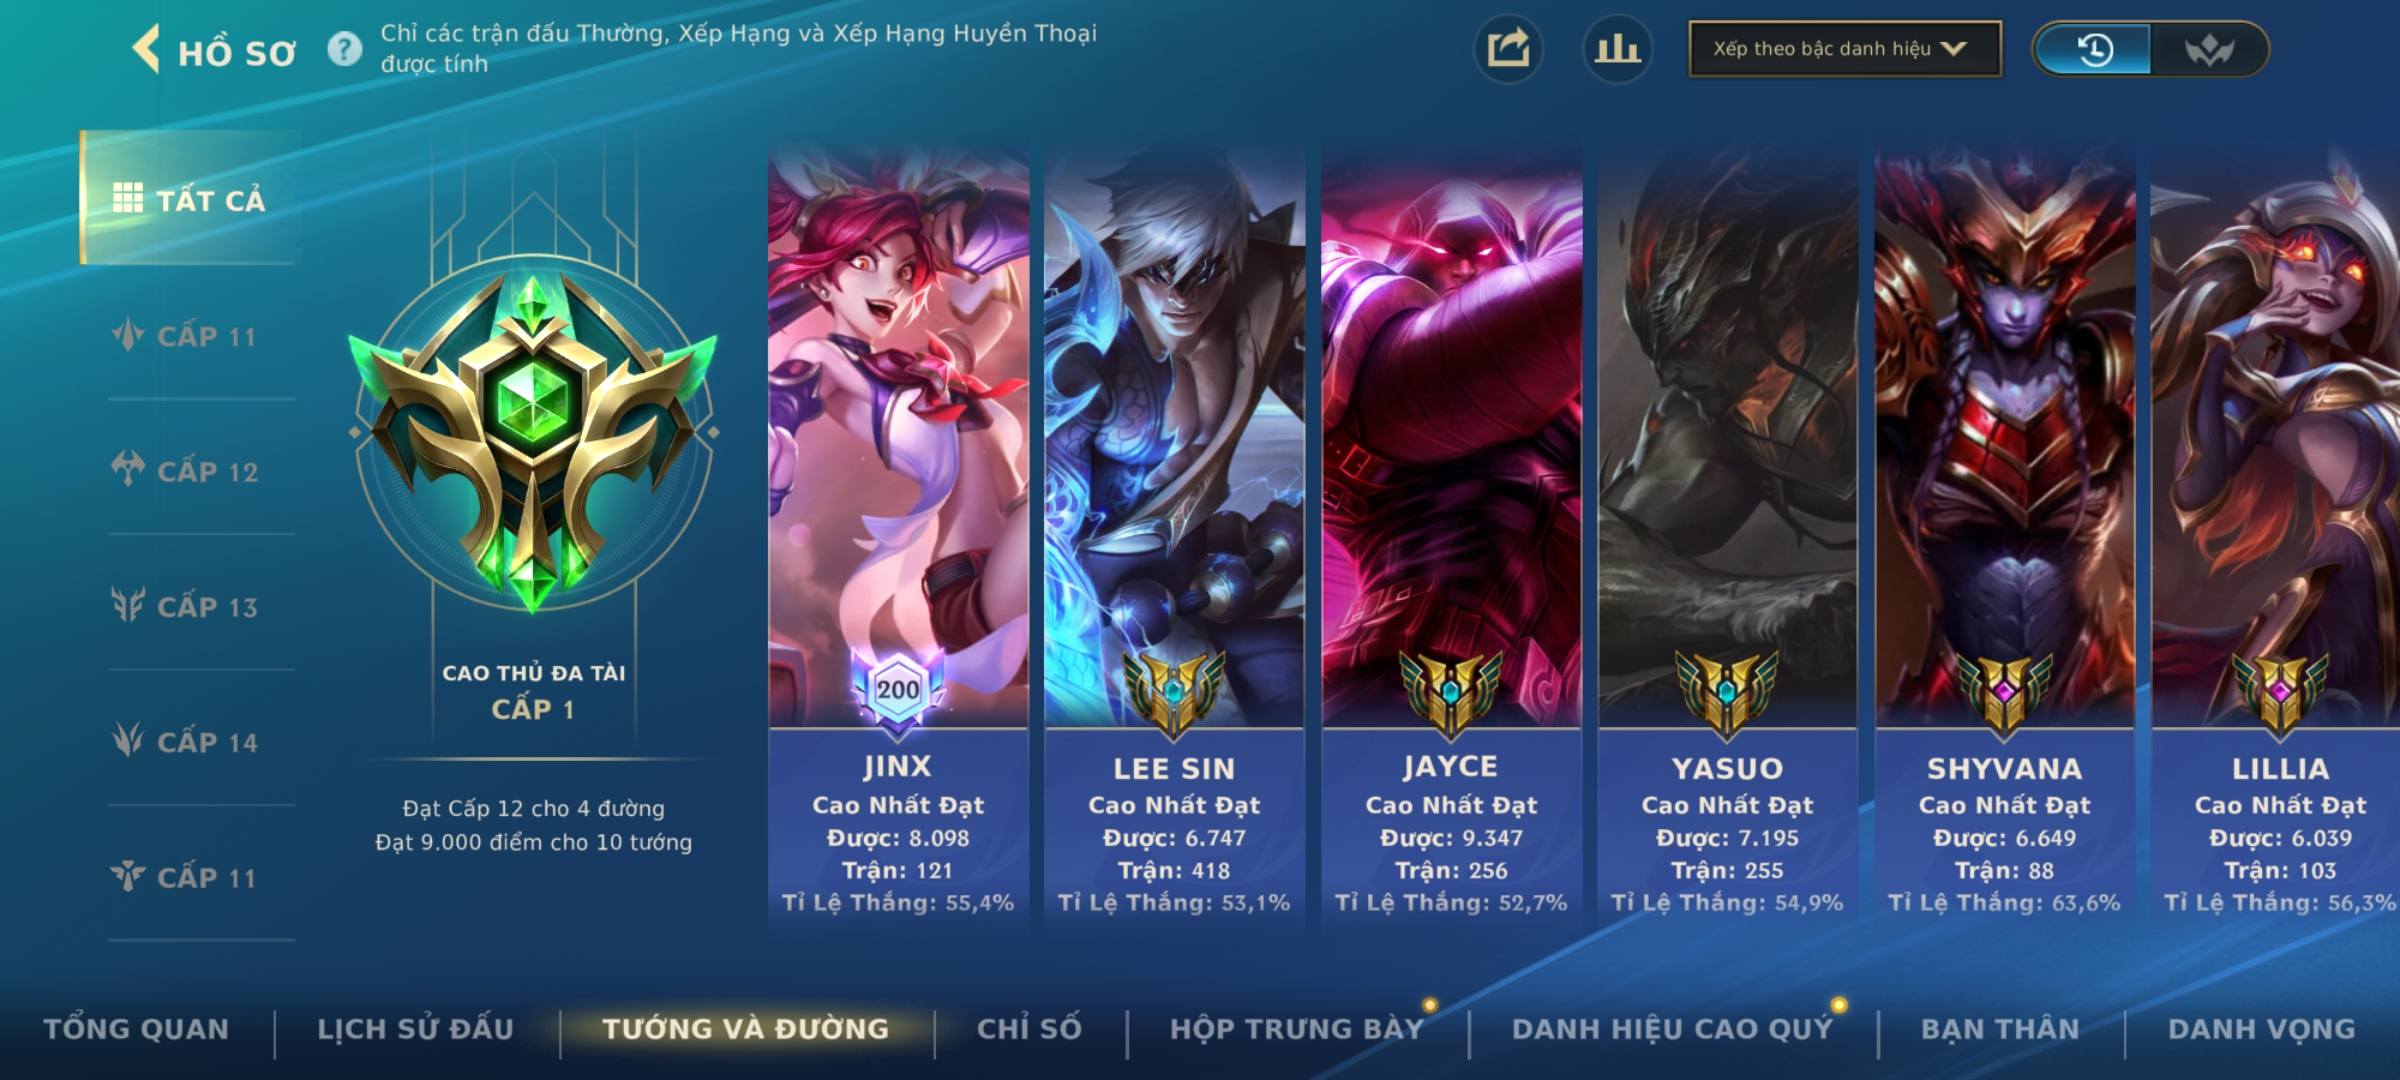Expand the Xếp theo bậc danh hiệu dropdown
Viewport: 2400px width, 1080px height.
pyautogui.click(x=1845, y=49)
